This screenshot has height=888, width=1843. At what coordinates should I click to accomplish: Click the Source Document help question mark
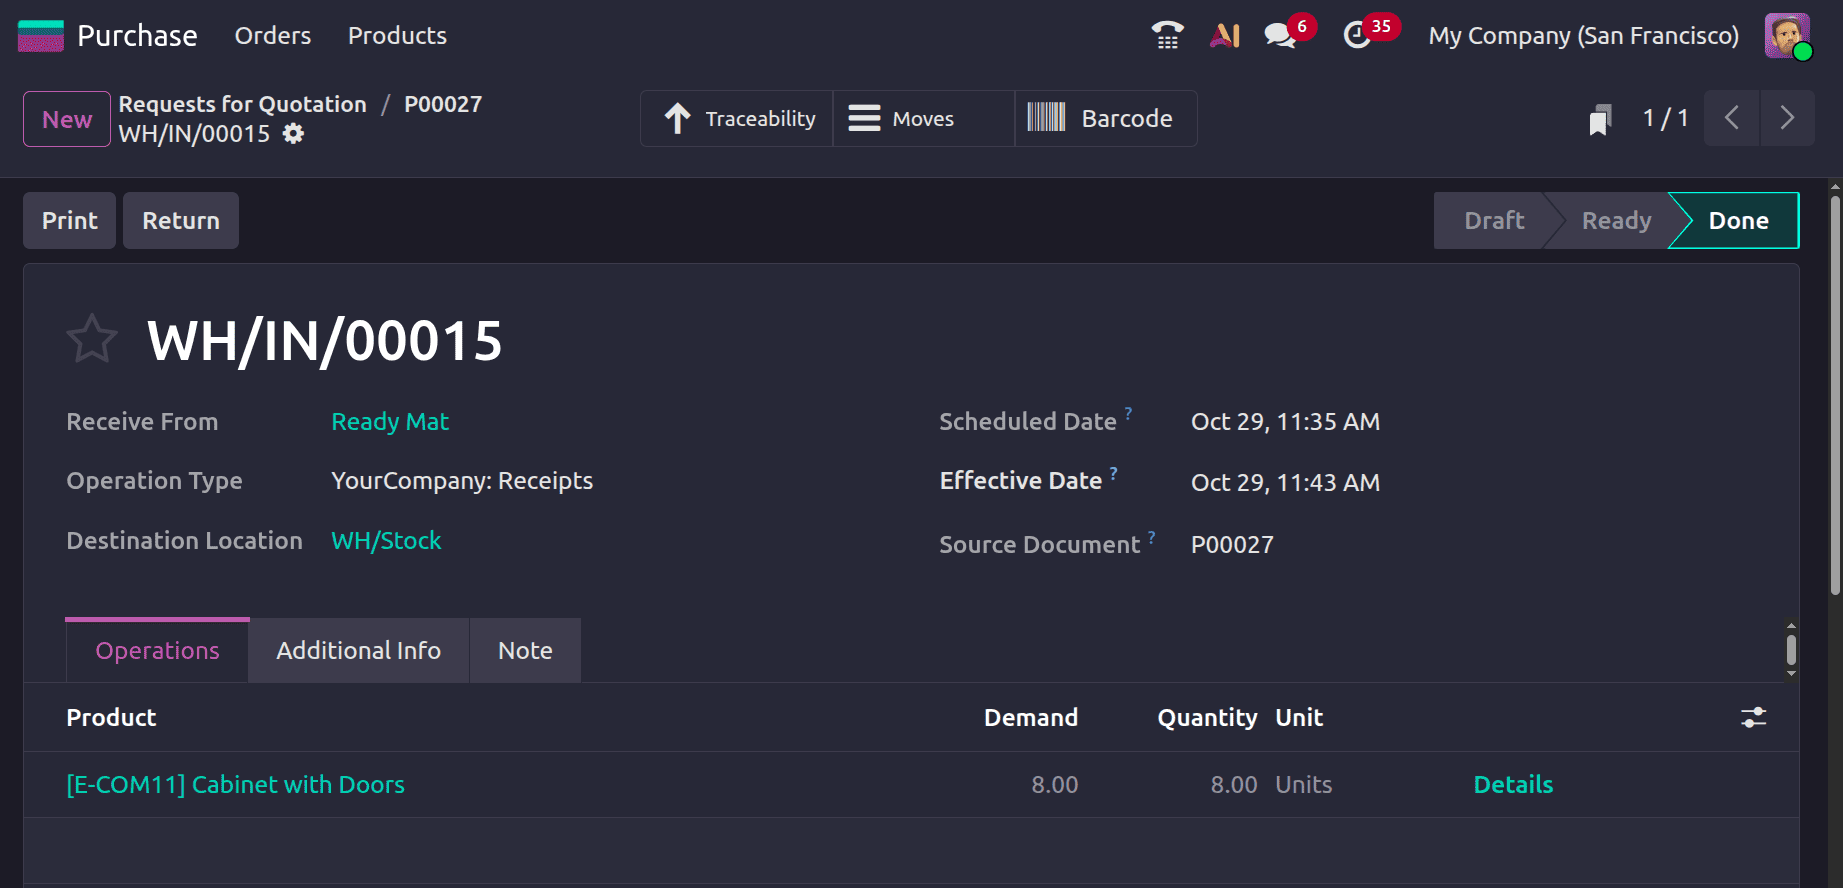(x=1151, y=537)
